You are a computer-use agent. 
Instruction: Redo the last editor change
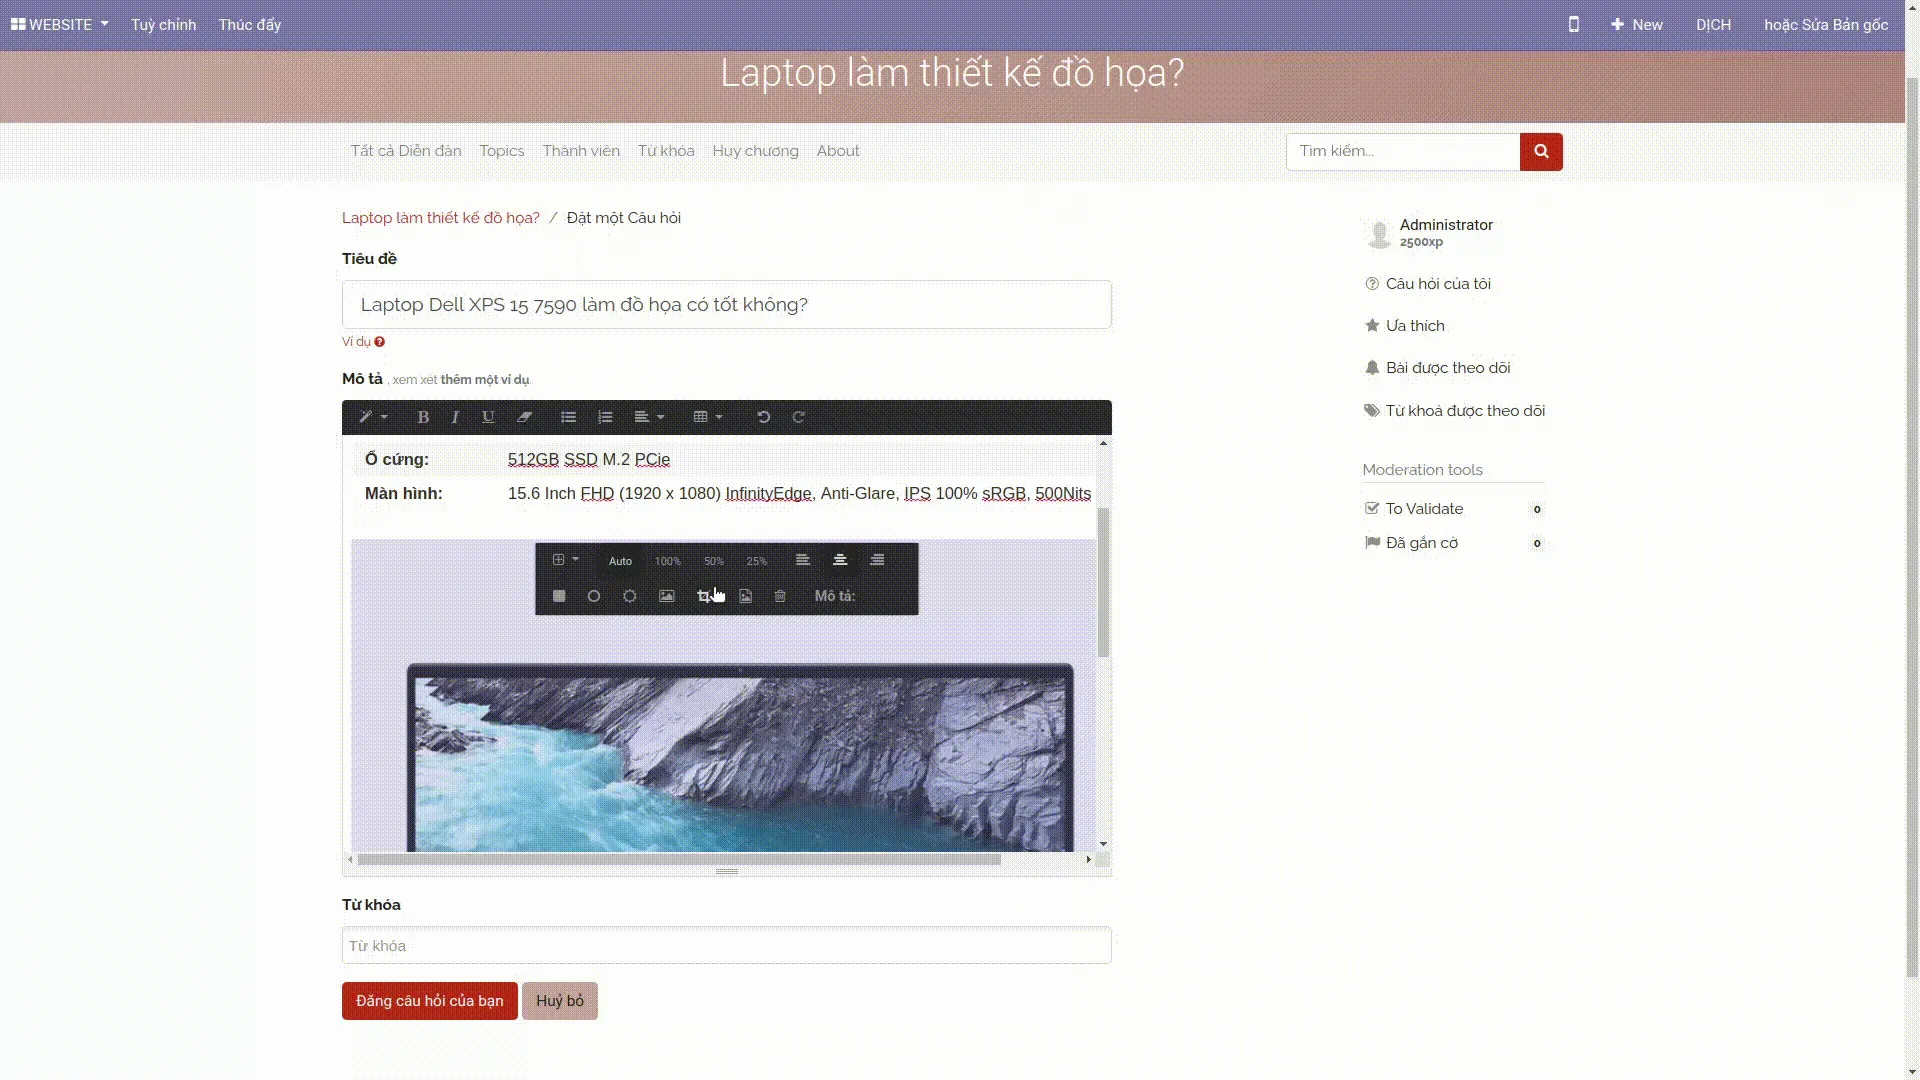(798, 417)
